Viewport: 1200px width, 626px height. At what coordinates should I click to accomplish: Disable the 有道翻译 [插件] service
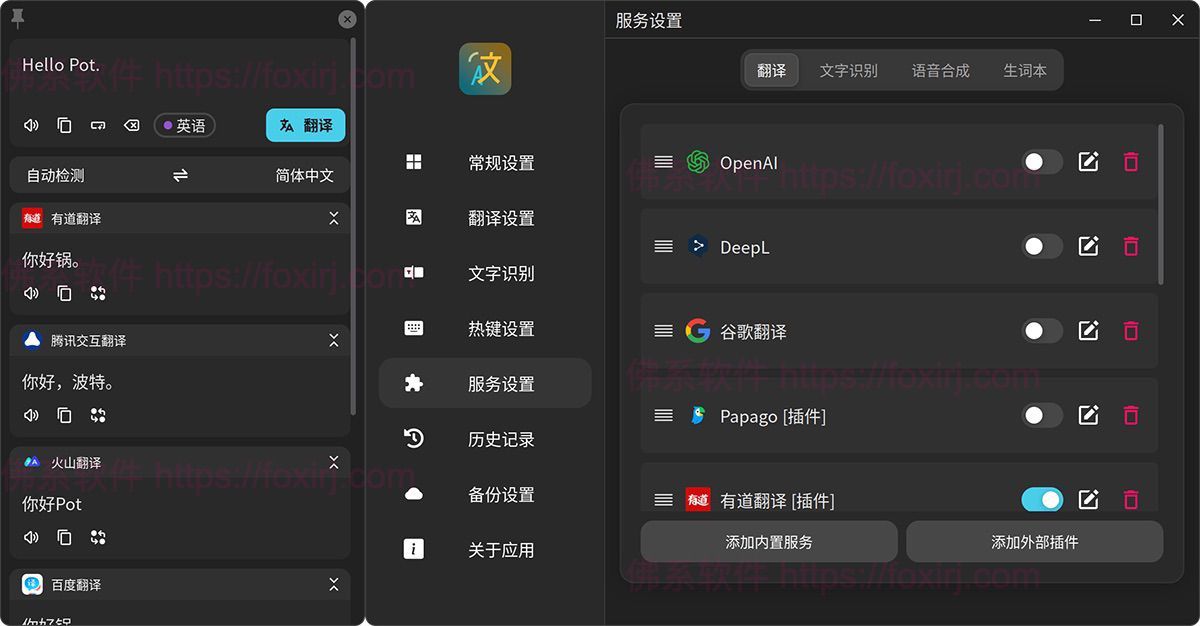point(1043,499)
